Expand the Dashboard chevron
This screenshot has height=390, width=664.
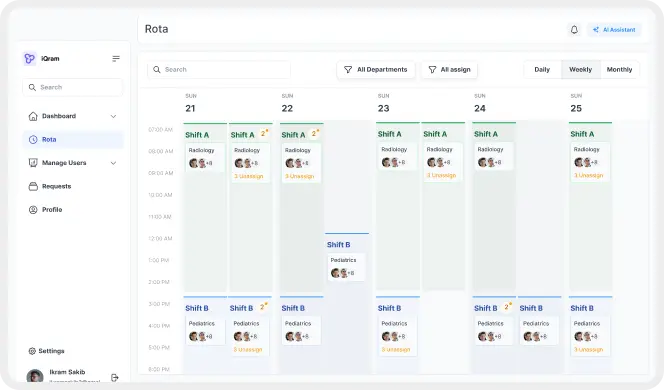pyautogui.click(x=113, y=116)
